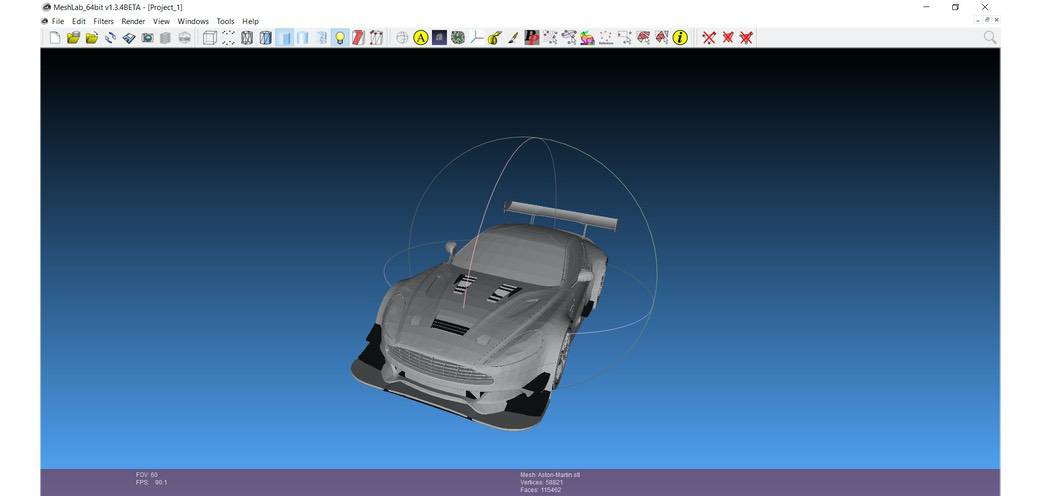Toggle back-face culling icon
The height and width of the screenshot is (496, 1040).
click(x=377, y=38)
